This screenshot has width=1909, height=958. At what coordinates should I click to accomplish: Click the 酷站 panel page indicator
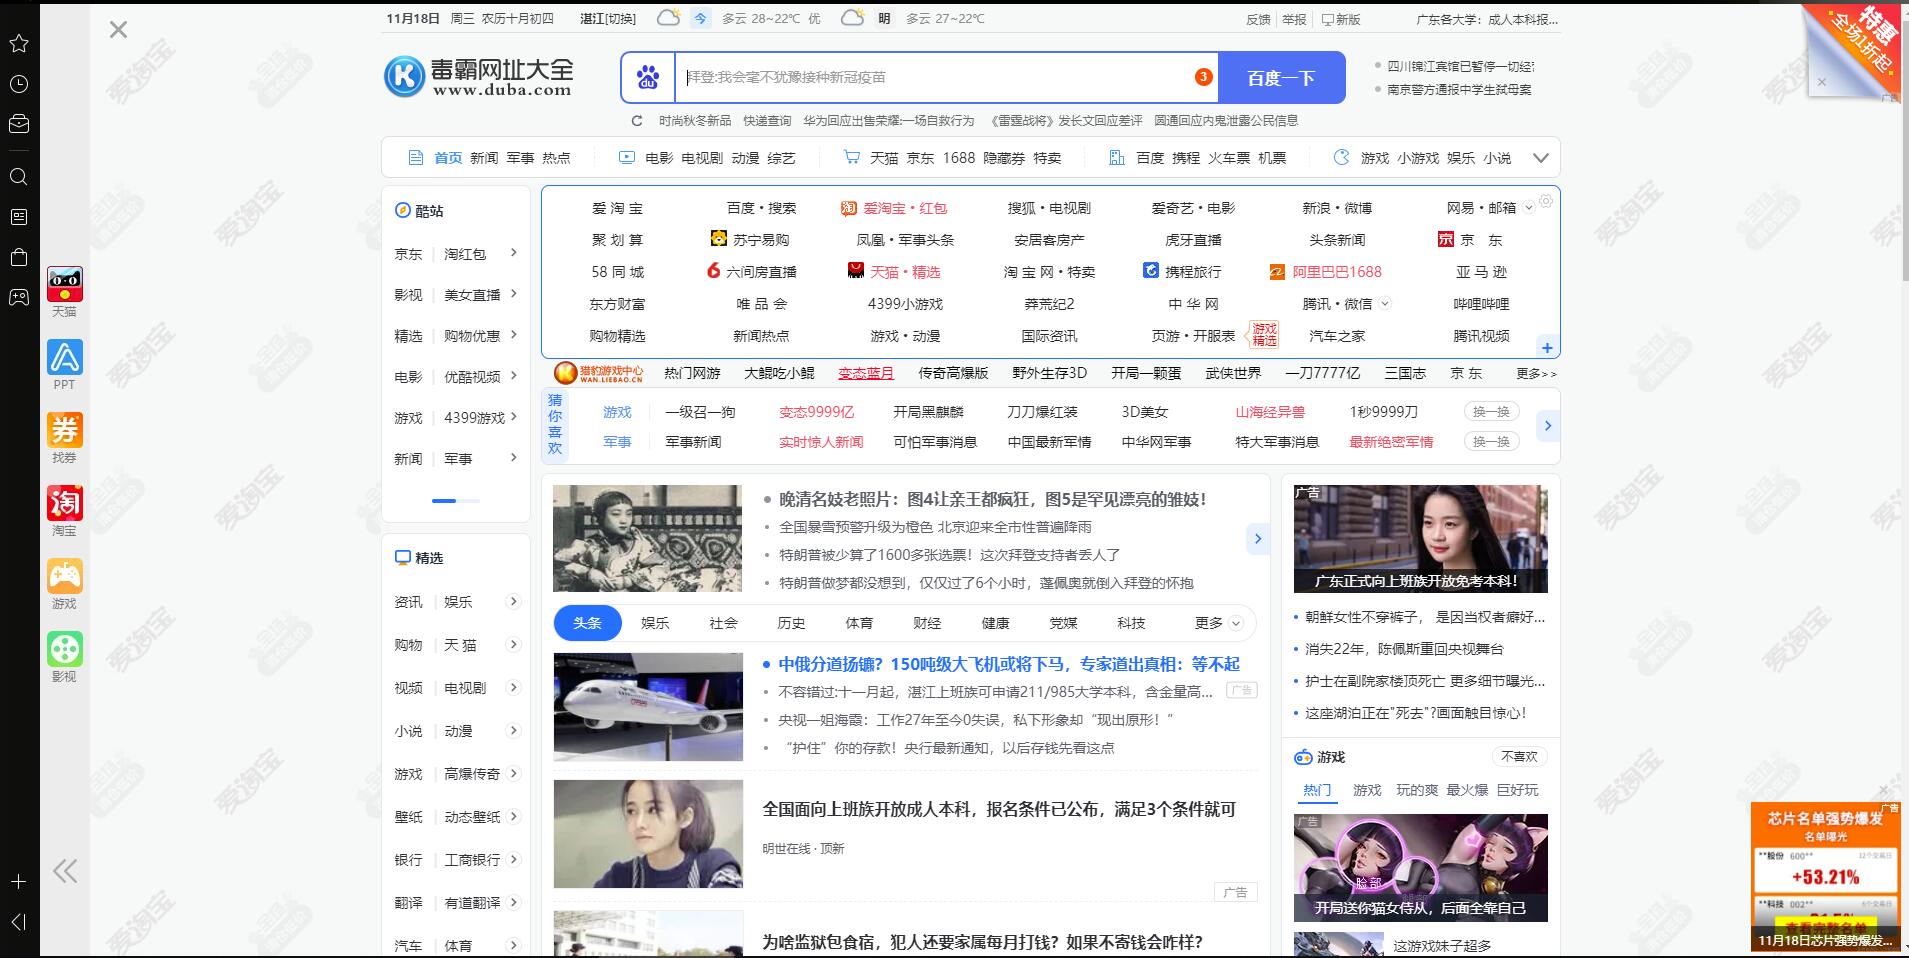pyautogui.click(x=456, y=501)
